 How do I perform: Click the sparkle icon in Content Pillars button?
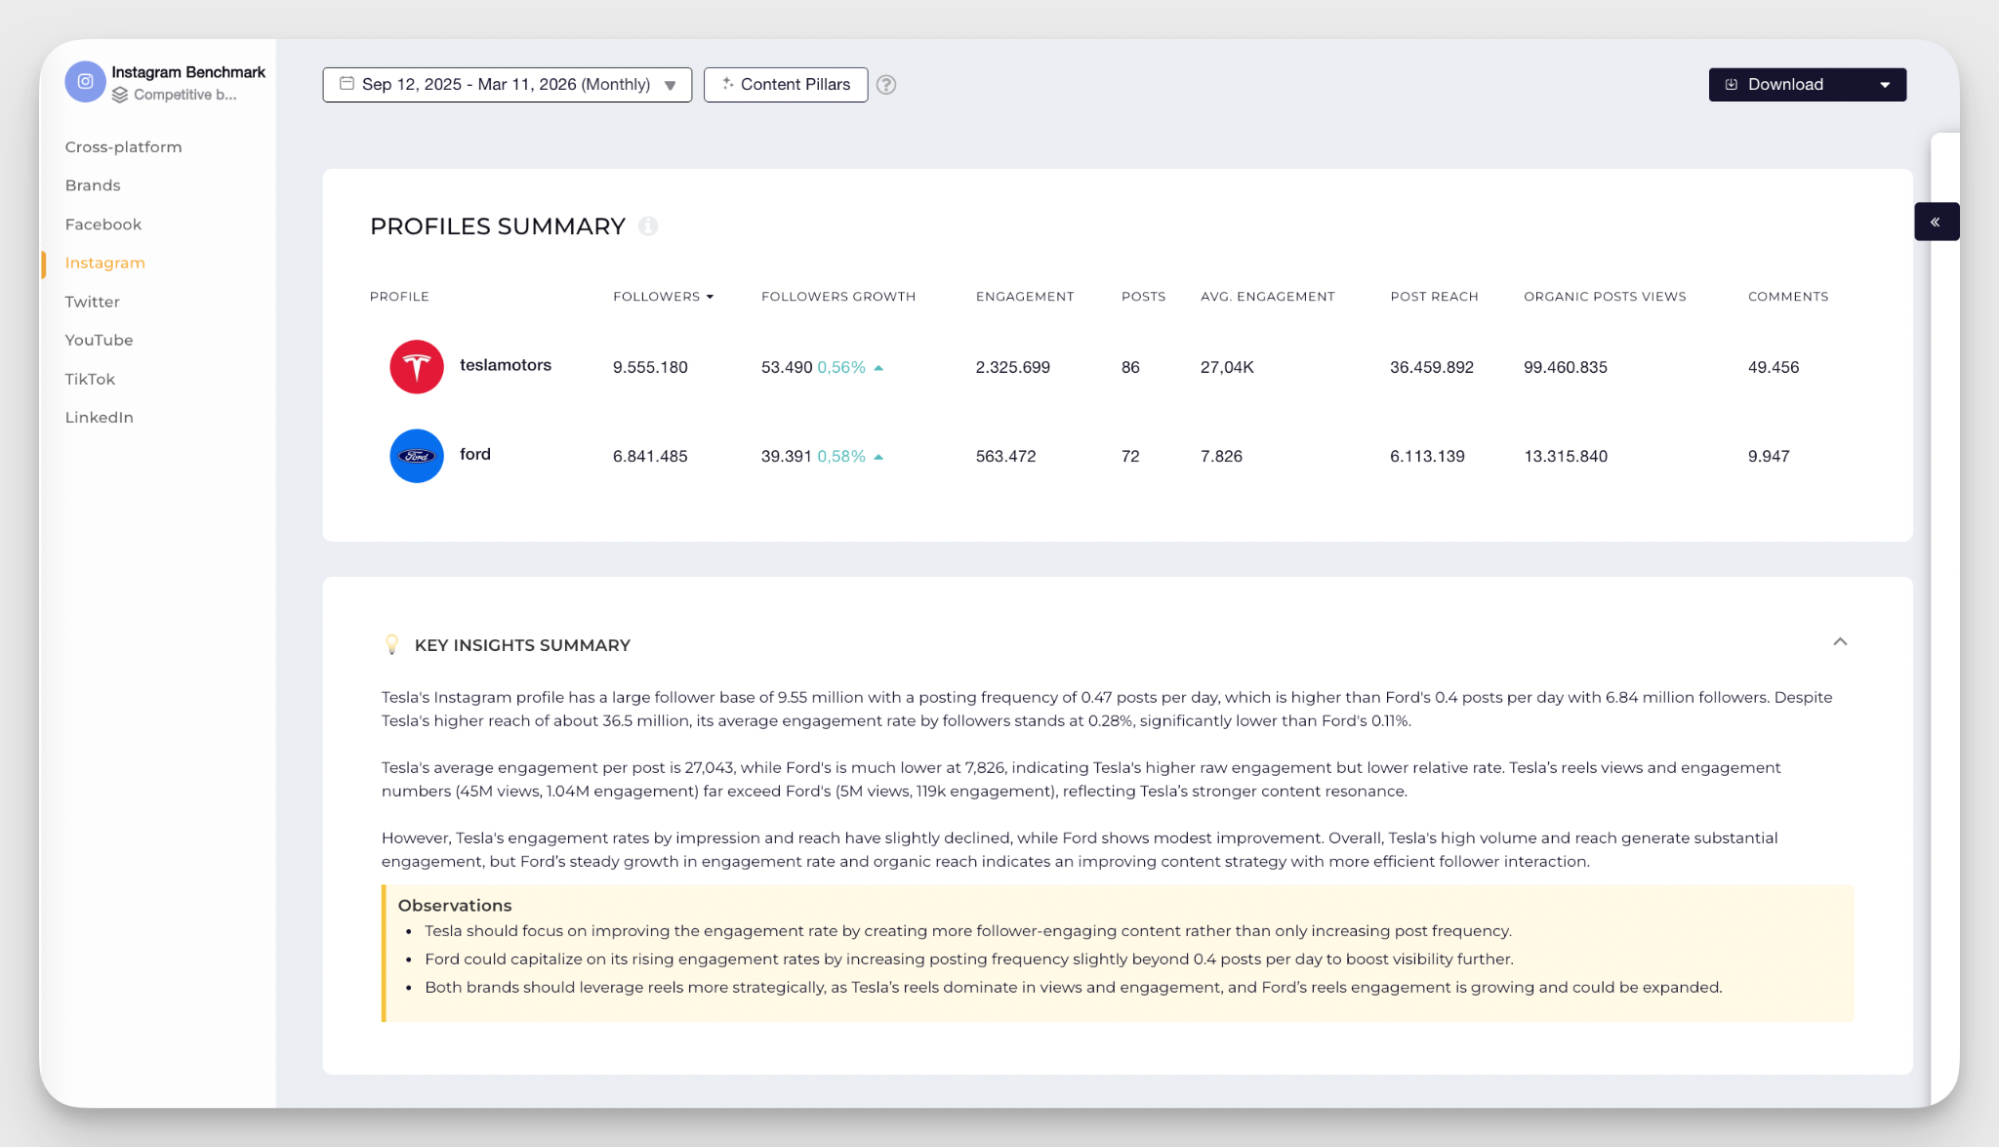(729, 84)
